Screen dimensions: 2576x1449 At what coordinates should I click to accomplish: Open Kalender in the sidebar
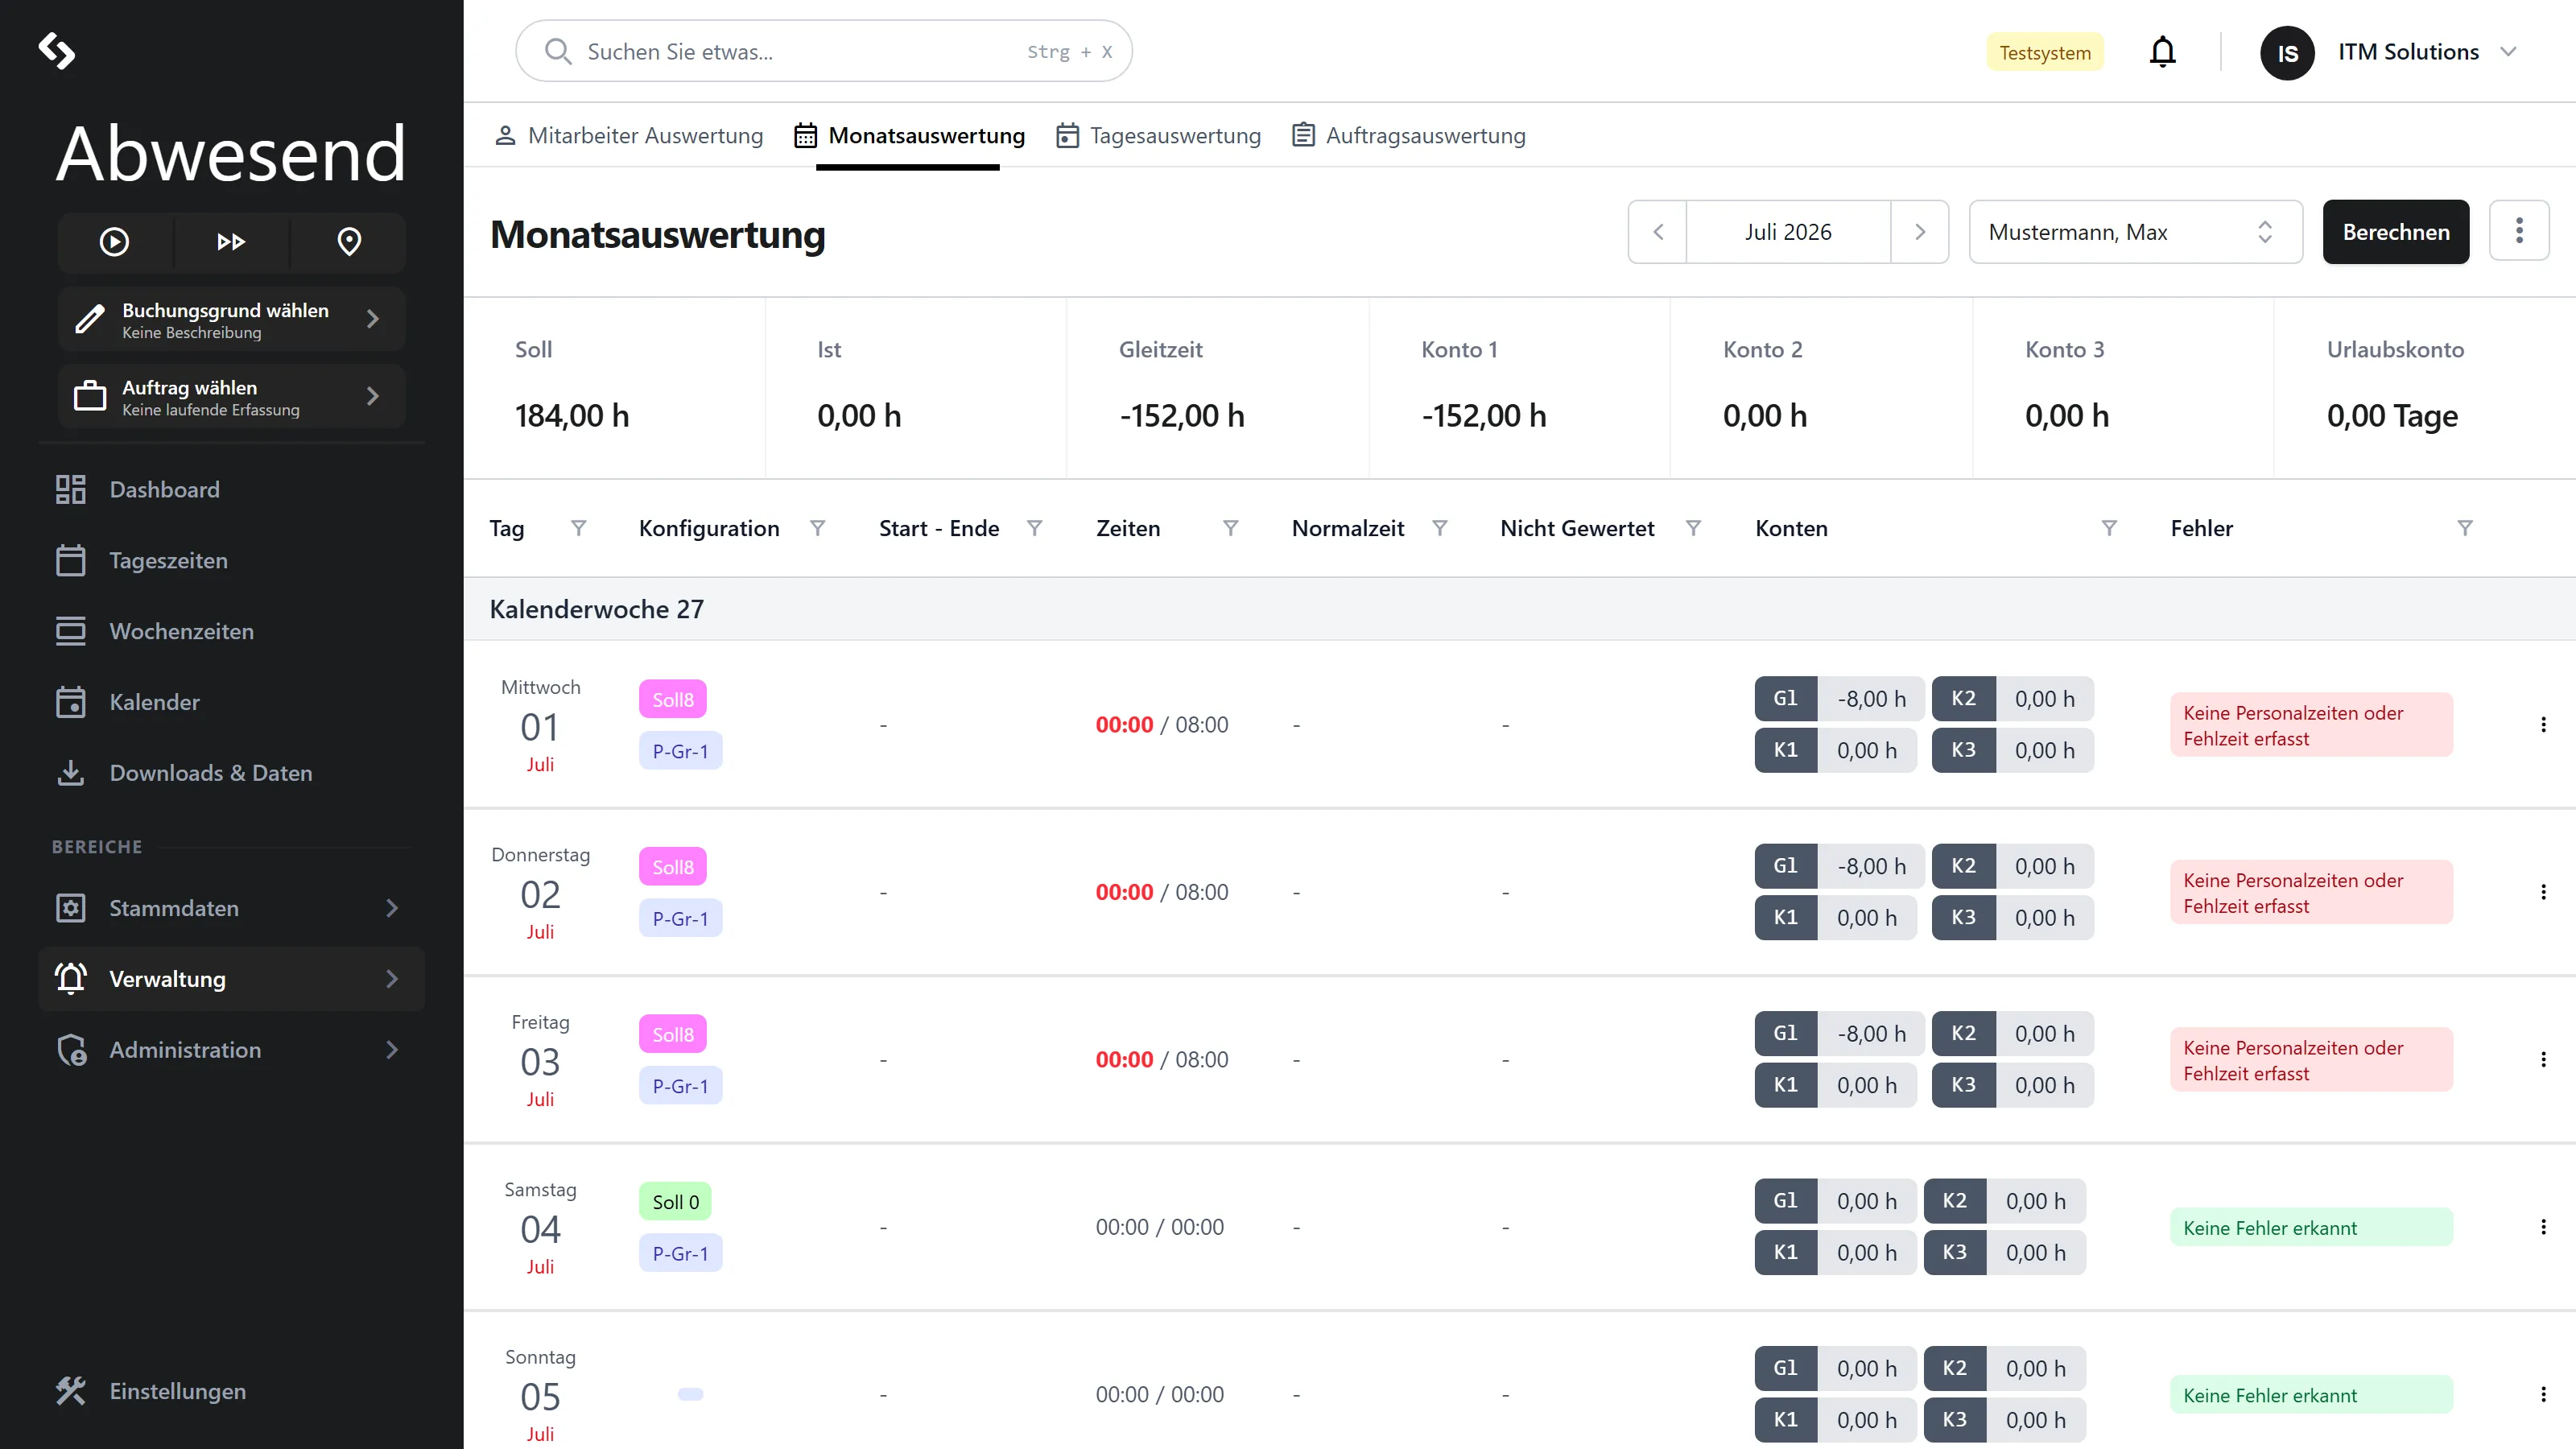[x=232, y=702]
